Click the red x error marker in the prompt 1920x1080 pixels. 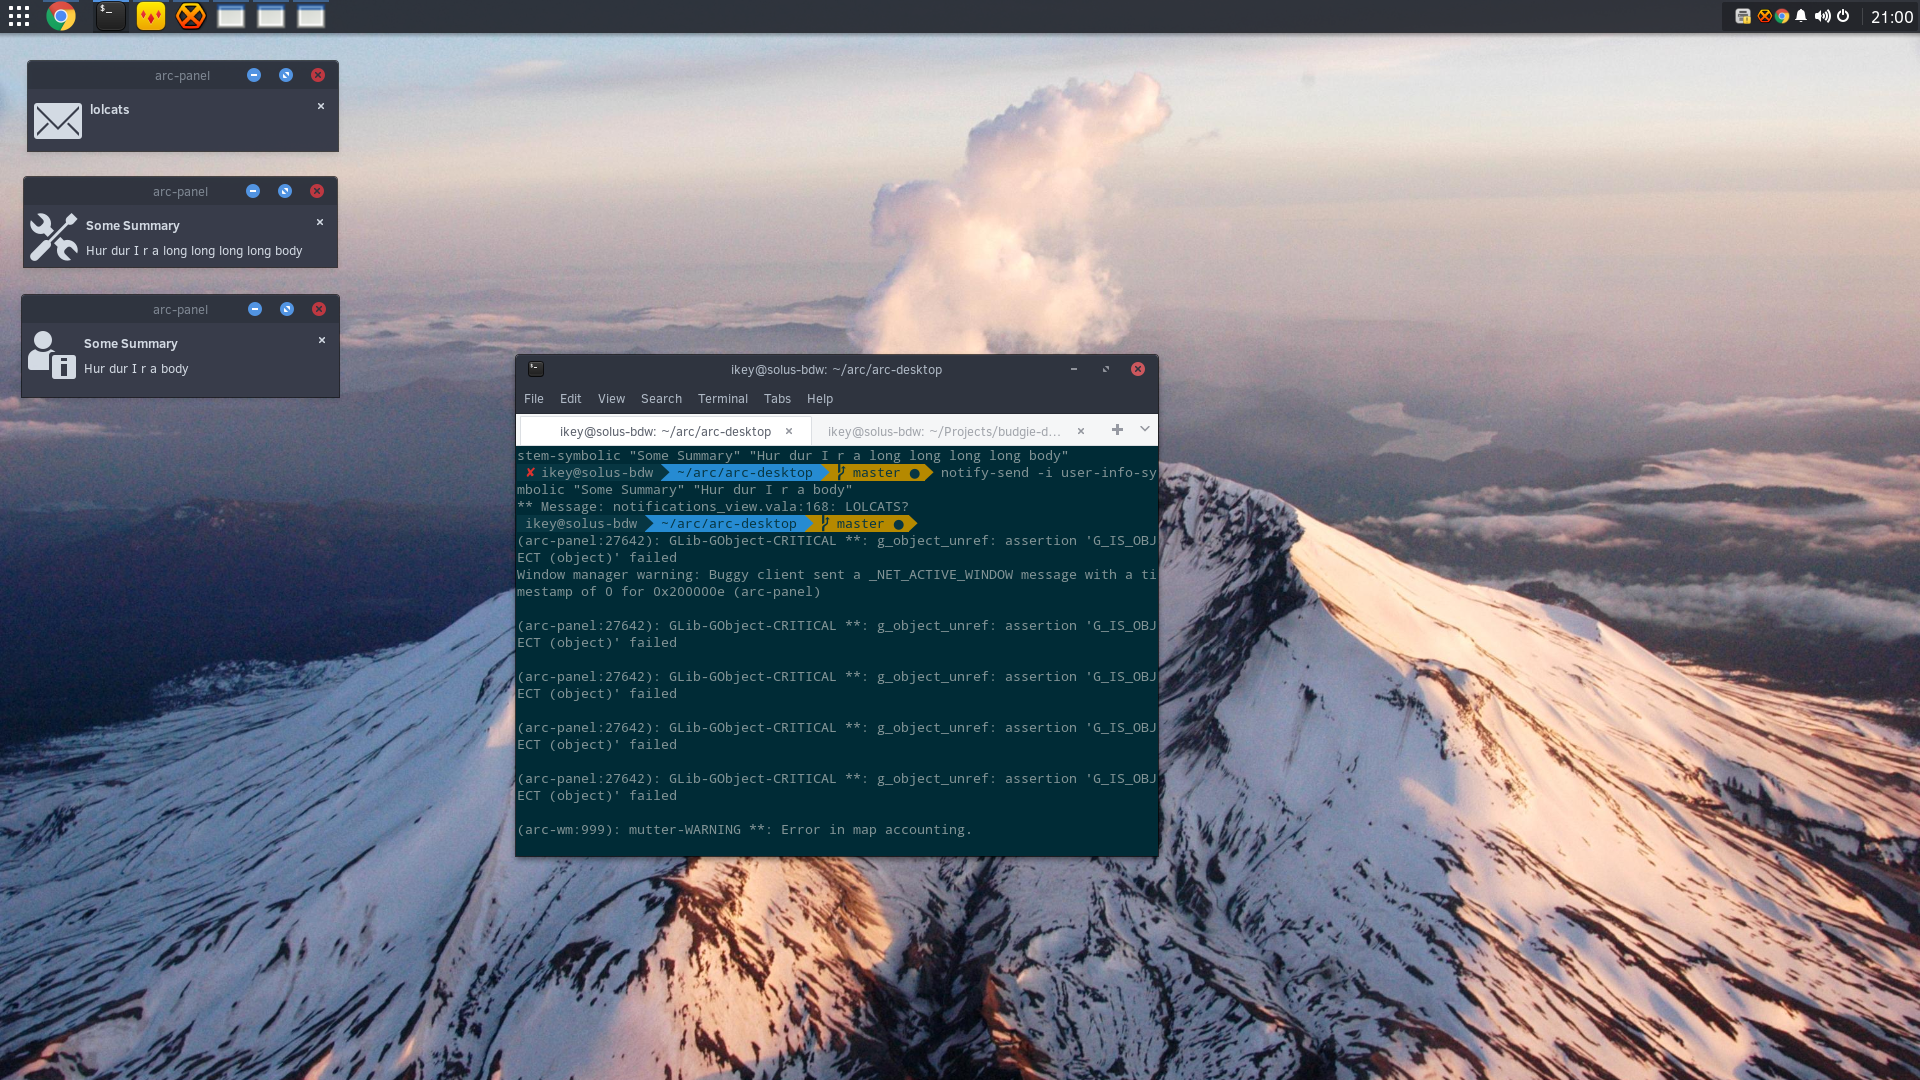coord(530,473)
